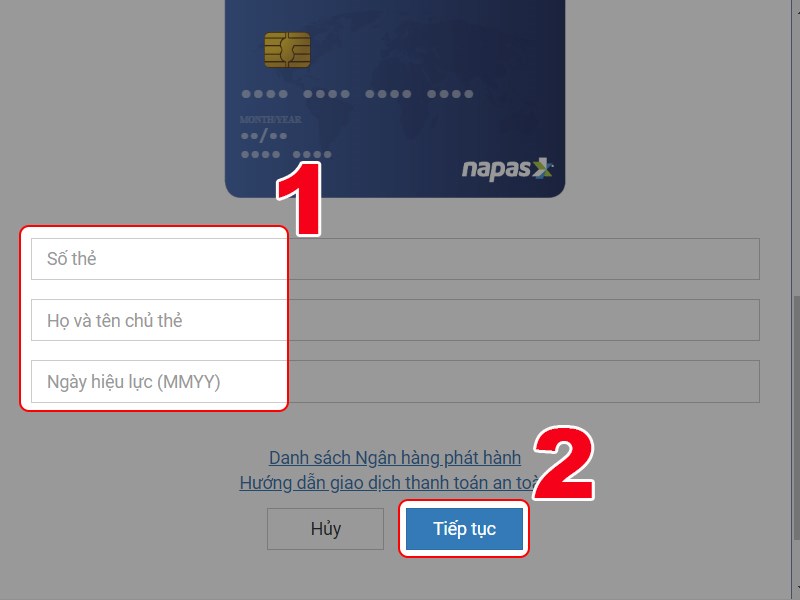Image resolution: width=800 pixels, height=600 pixels.
Task: Focus the Ngày hiệu lực (MMYY) field
Action: click(395, 382)
